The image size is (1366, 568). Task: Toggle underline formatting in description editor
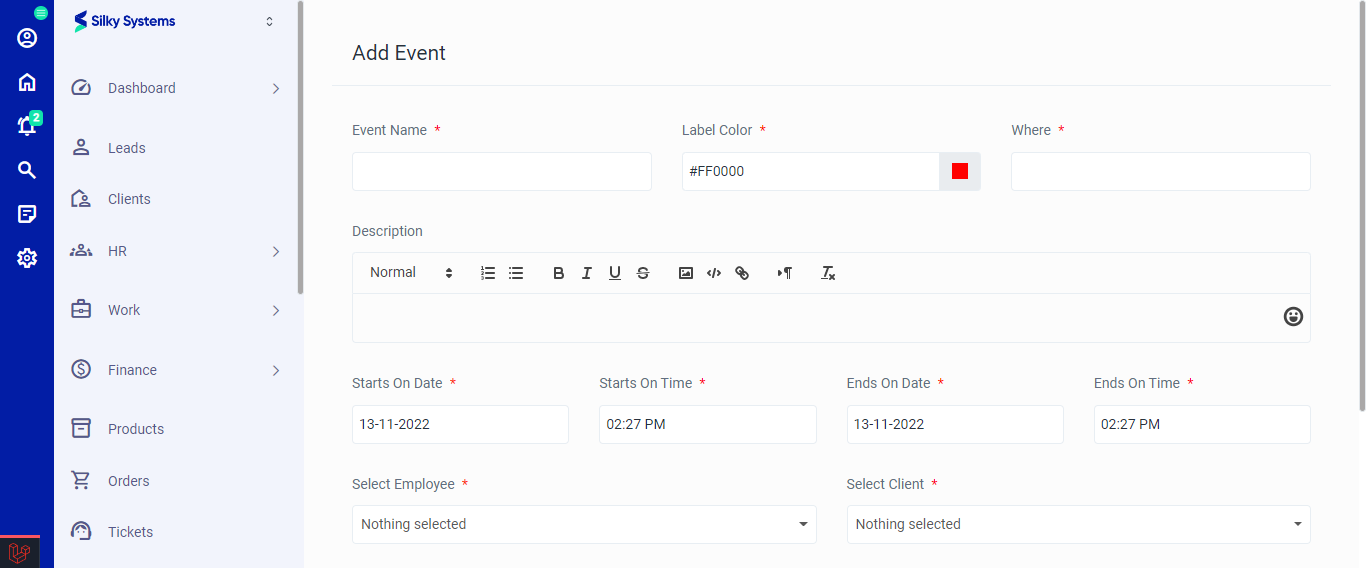coord(615,273)
